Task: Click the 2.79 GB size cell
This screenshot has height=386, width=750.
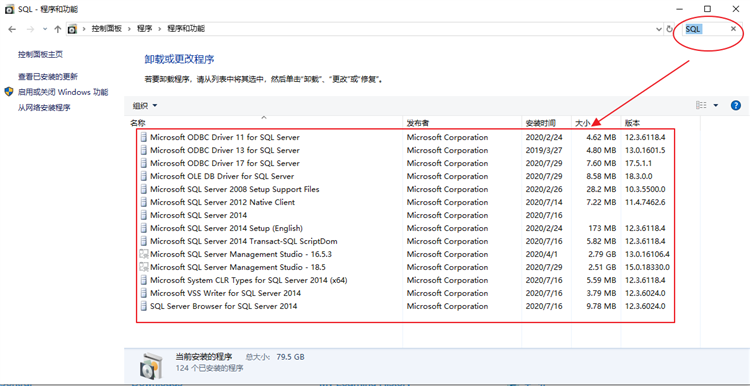Action: (x=601, y=254)
